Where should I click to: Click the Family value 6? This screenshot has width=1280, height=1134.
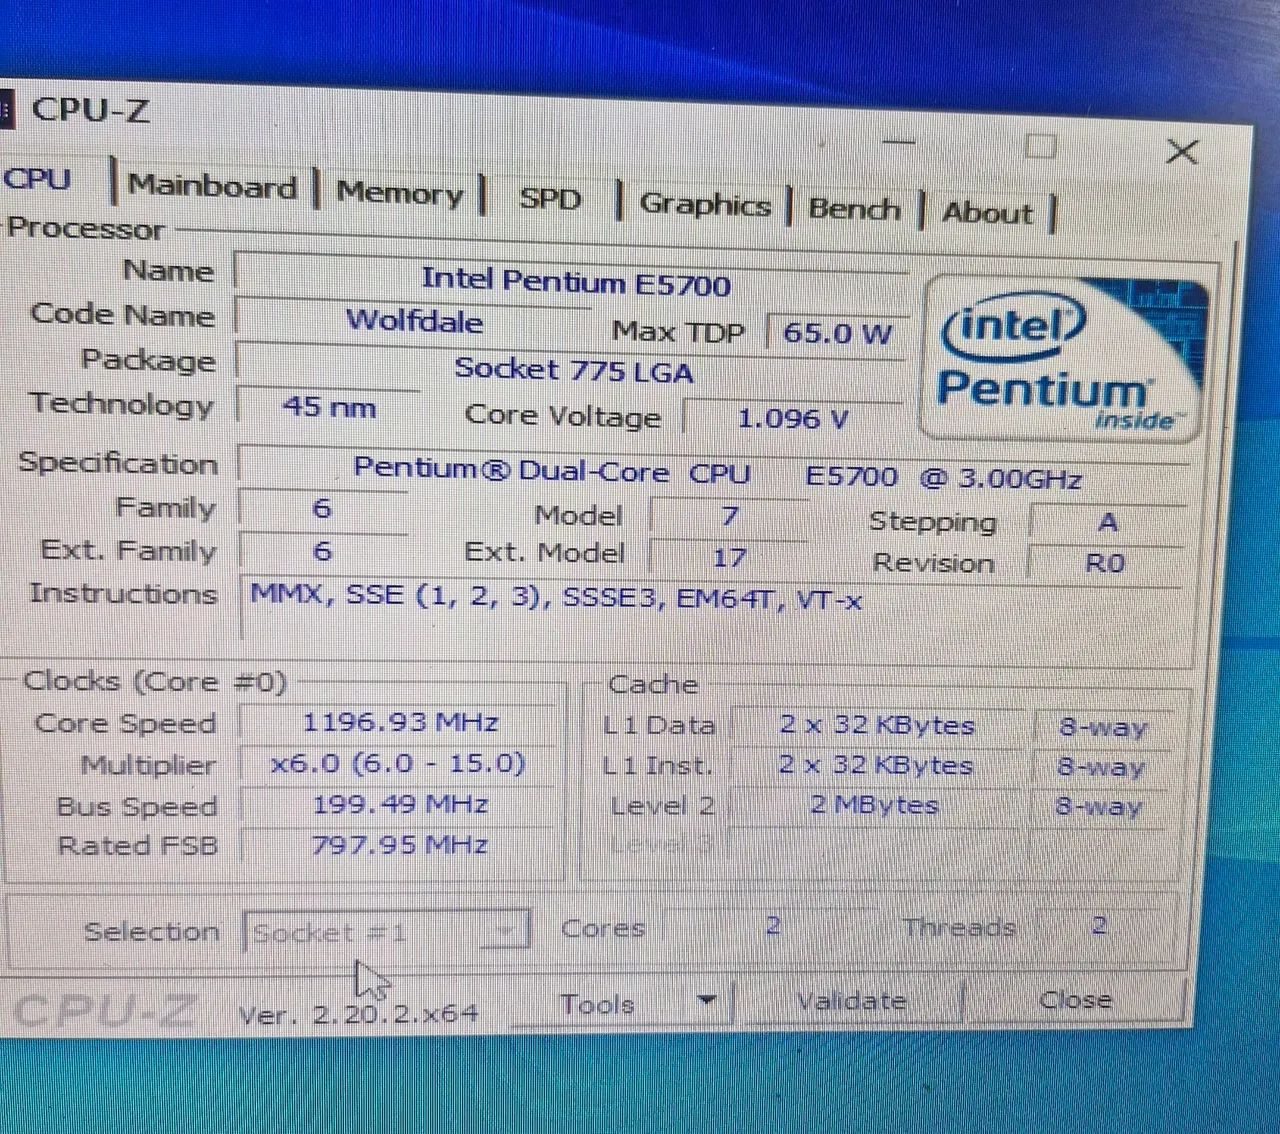pos(322,509)
